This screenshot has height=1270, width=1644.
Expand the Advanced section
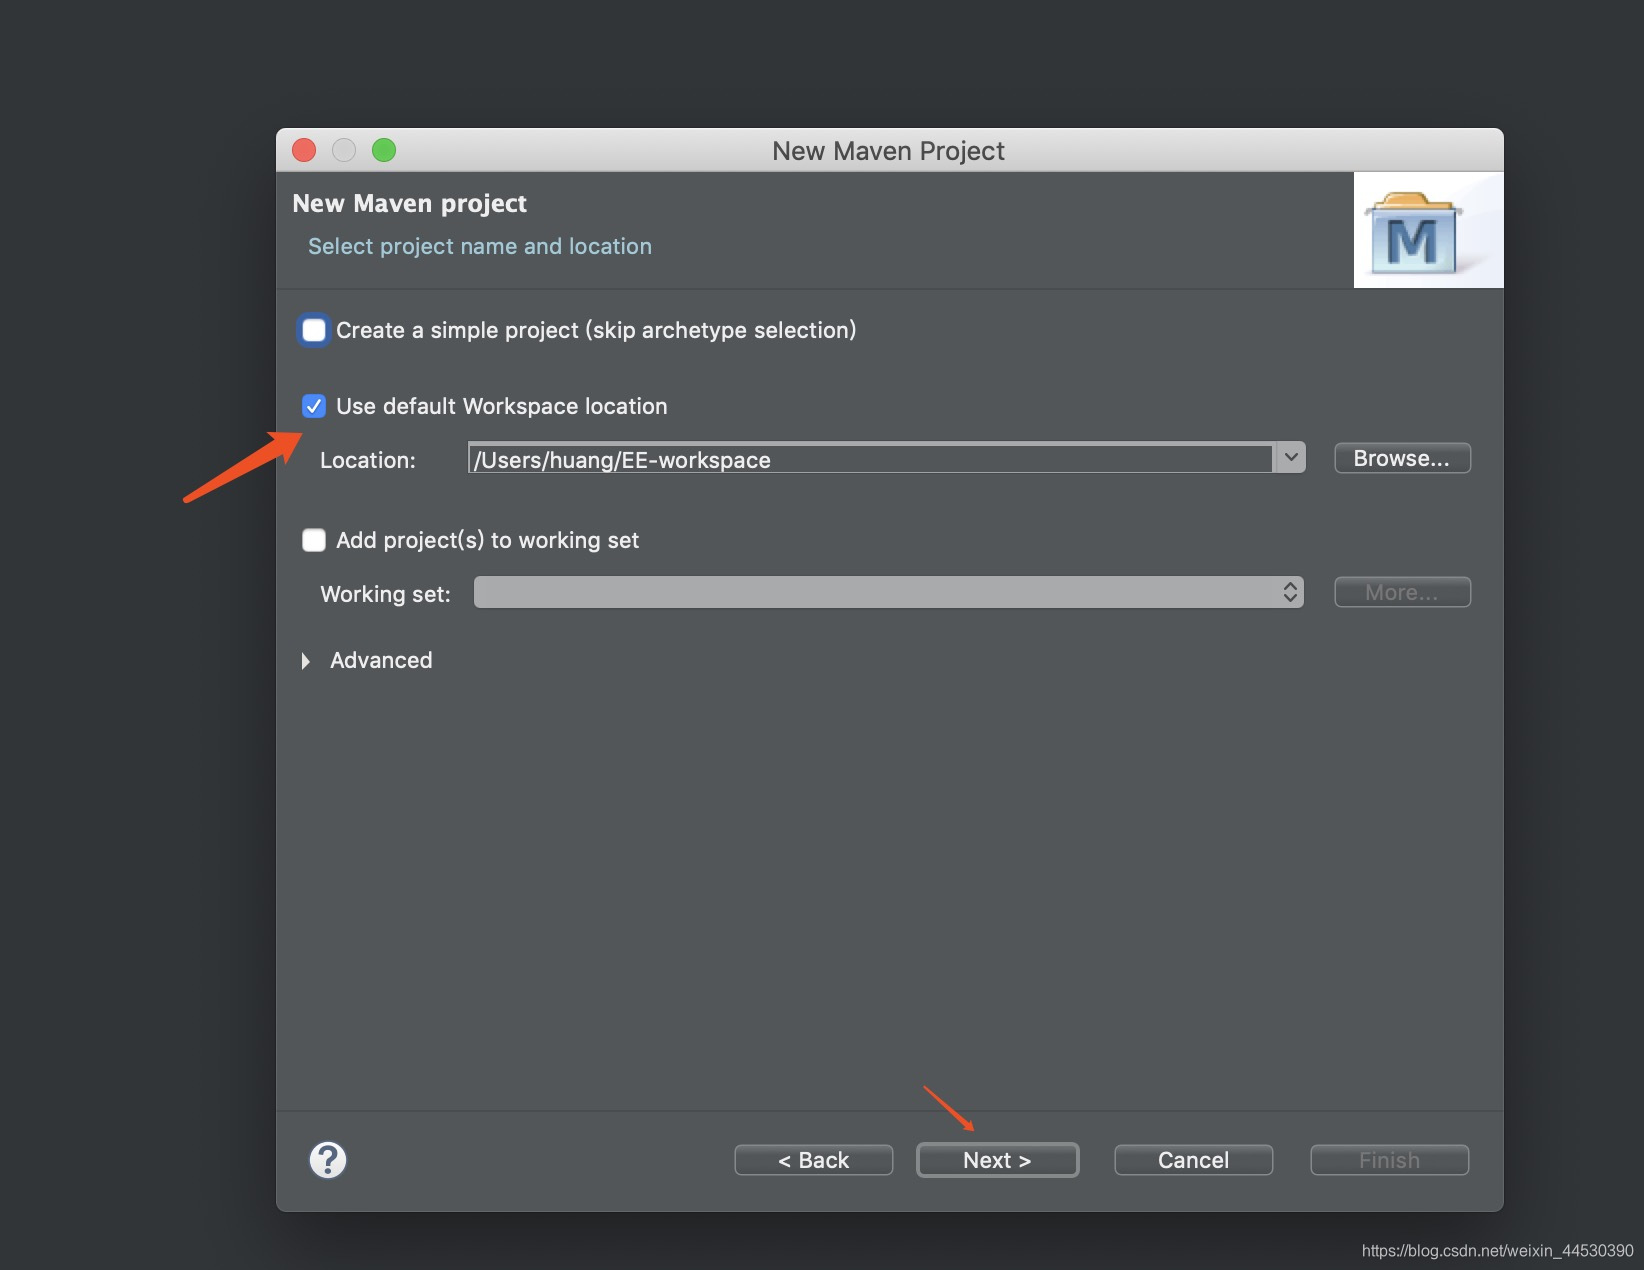click(306, 660)
